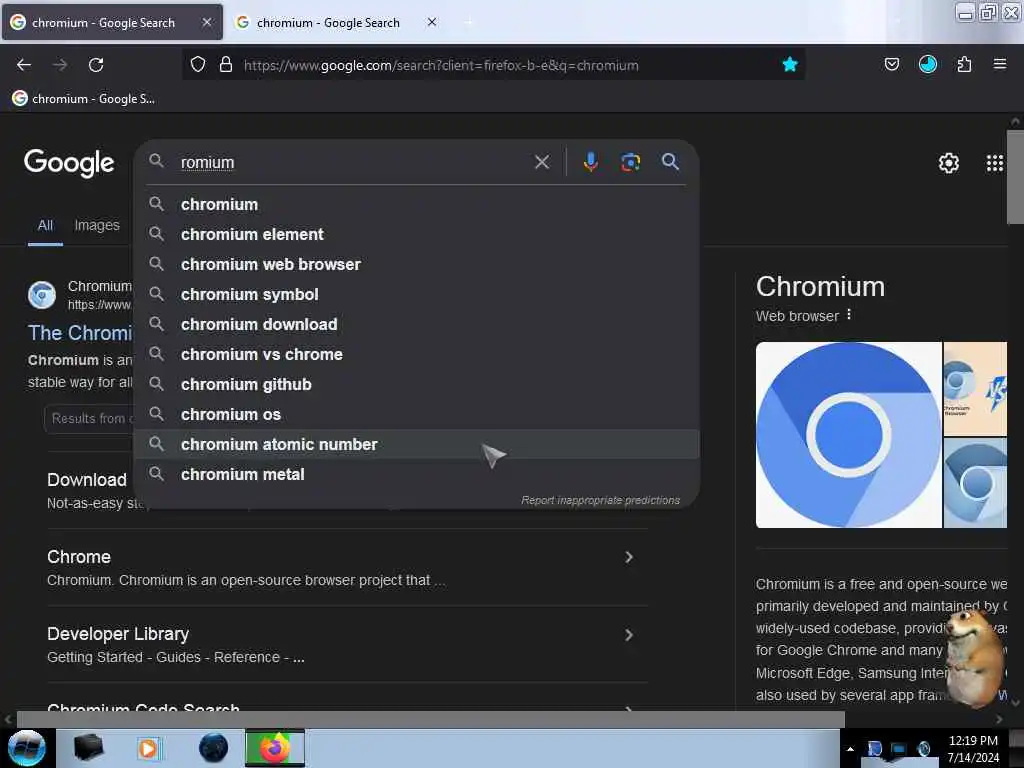Click the Chromium site favicon in first result
Viewport: 1024px width, 768px height.
42,295
